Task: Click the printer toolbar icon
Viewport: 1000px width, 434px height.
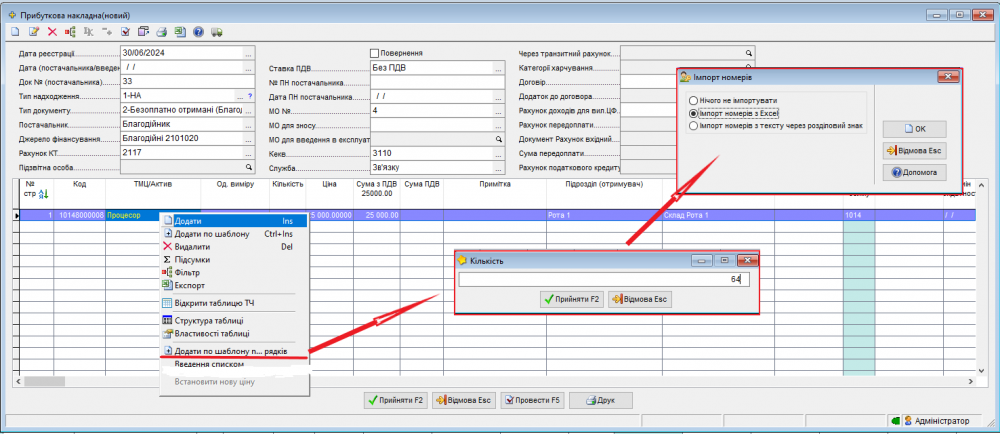Action: pos(162,31)
